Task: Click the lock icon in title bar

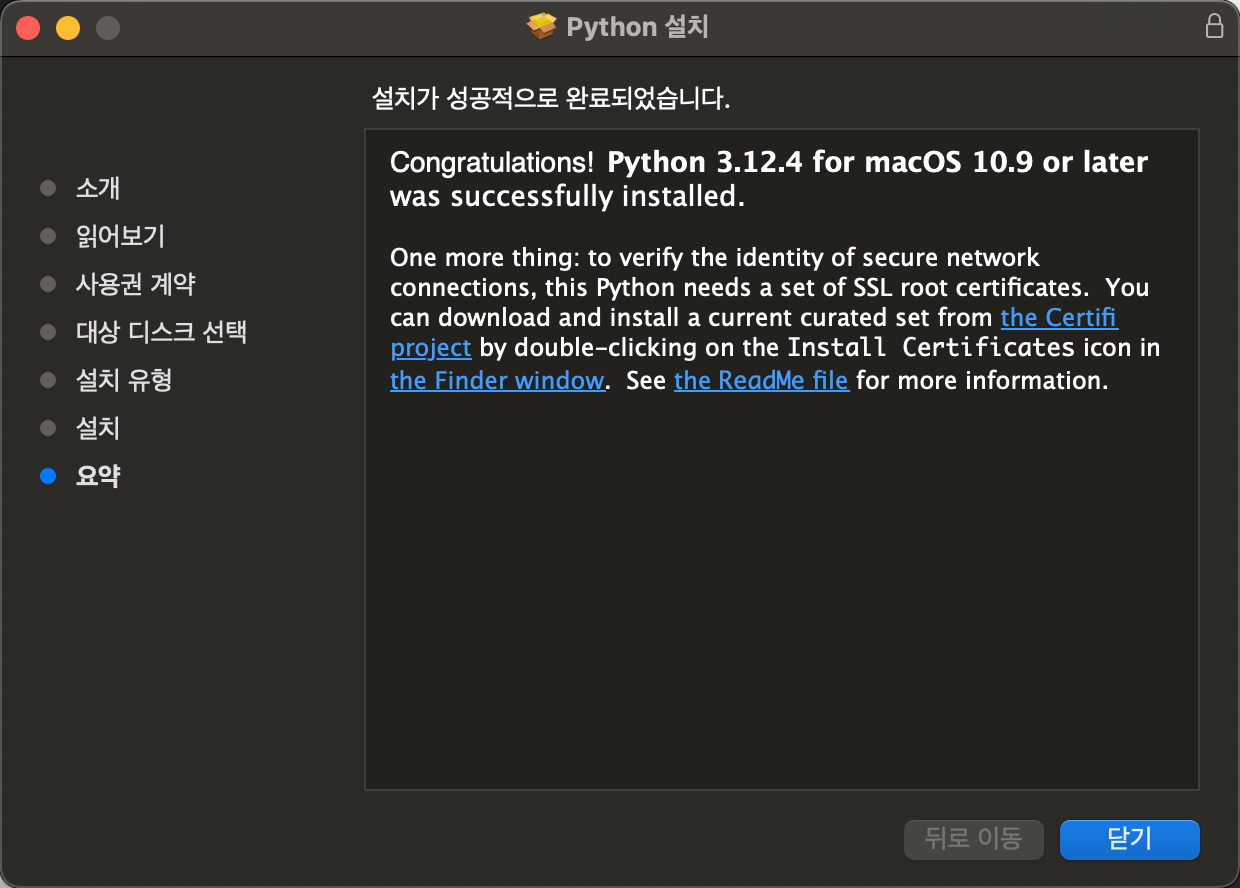Action: point(1214,26)
